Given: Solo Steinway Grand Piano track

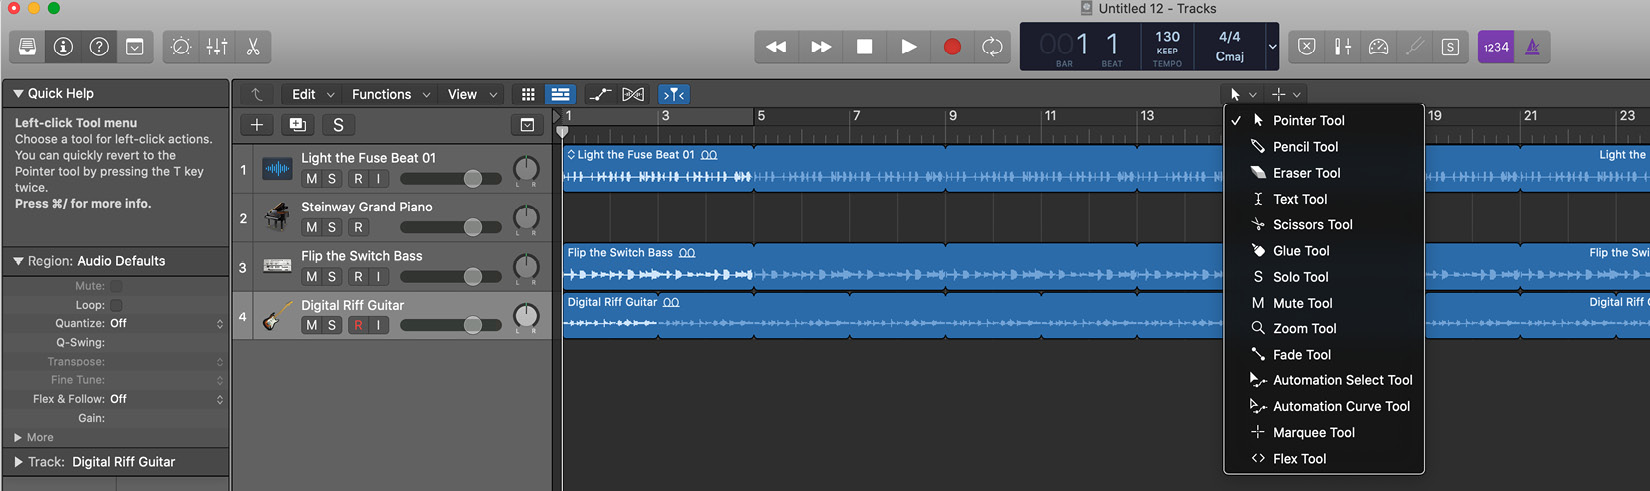Looking at the screenshot, I should [332, 228].
